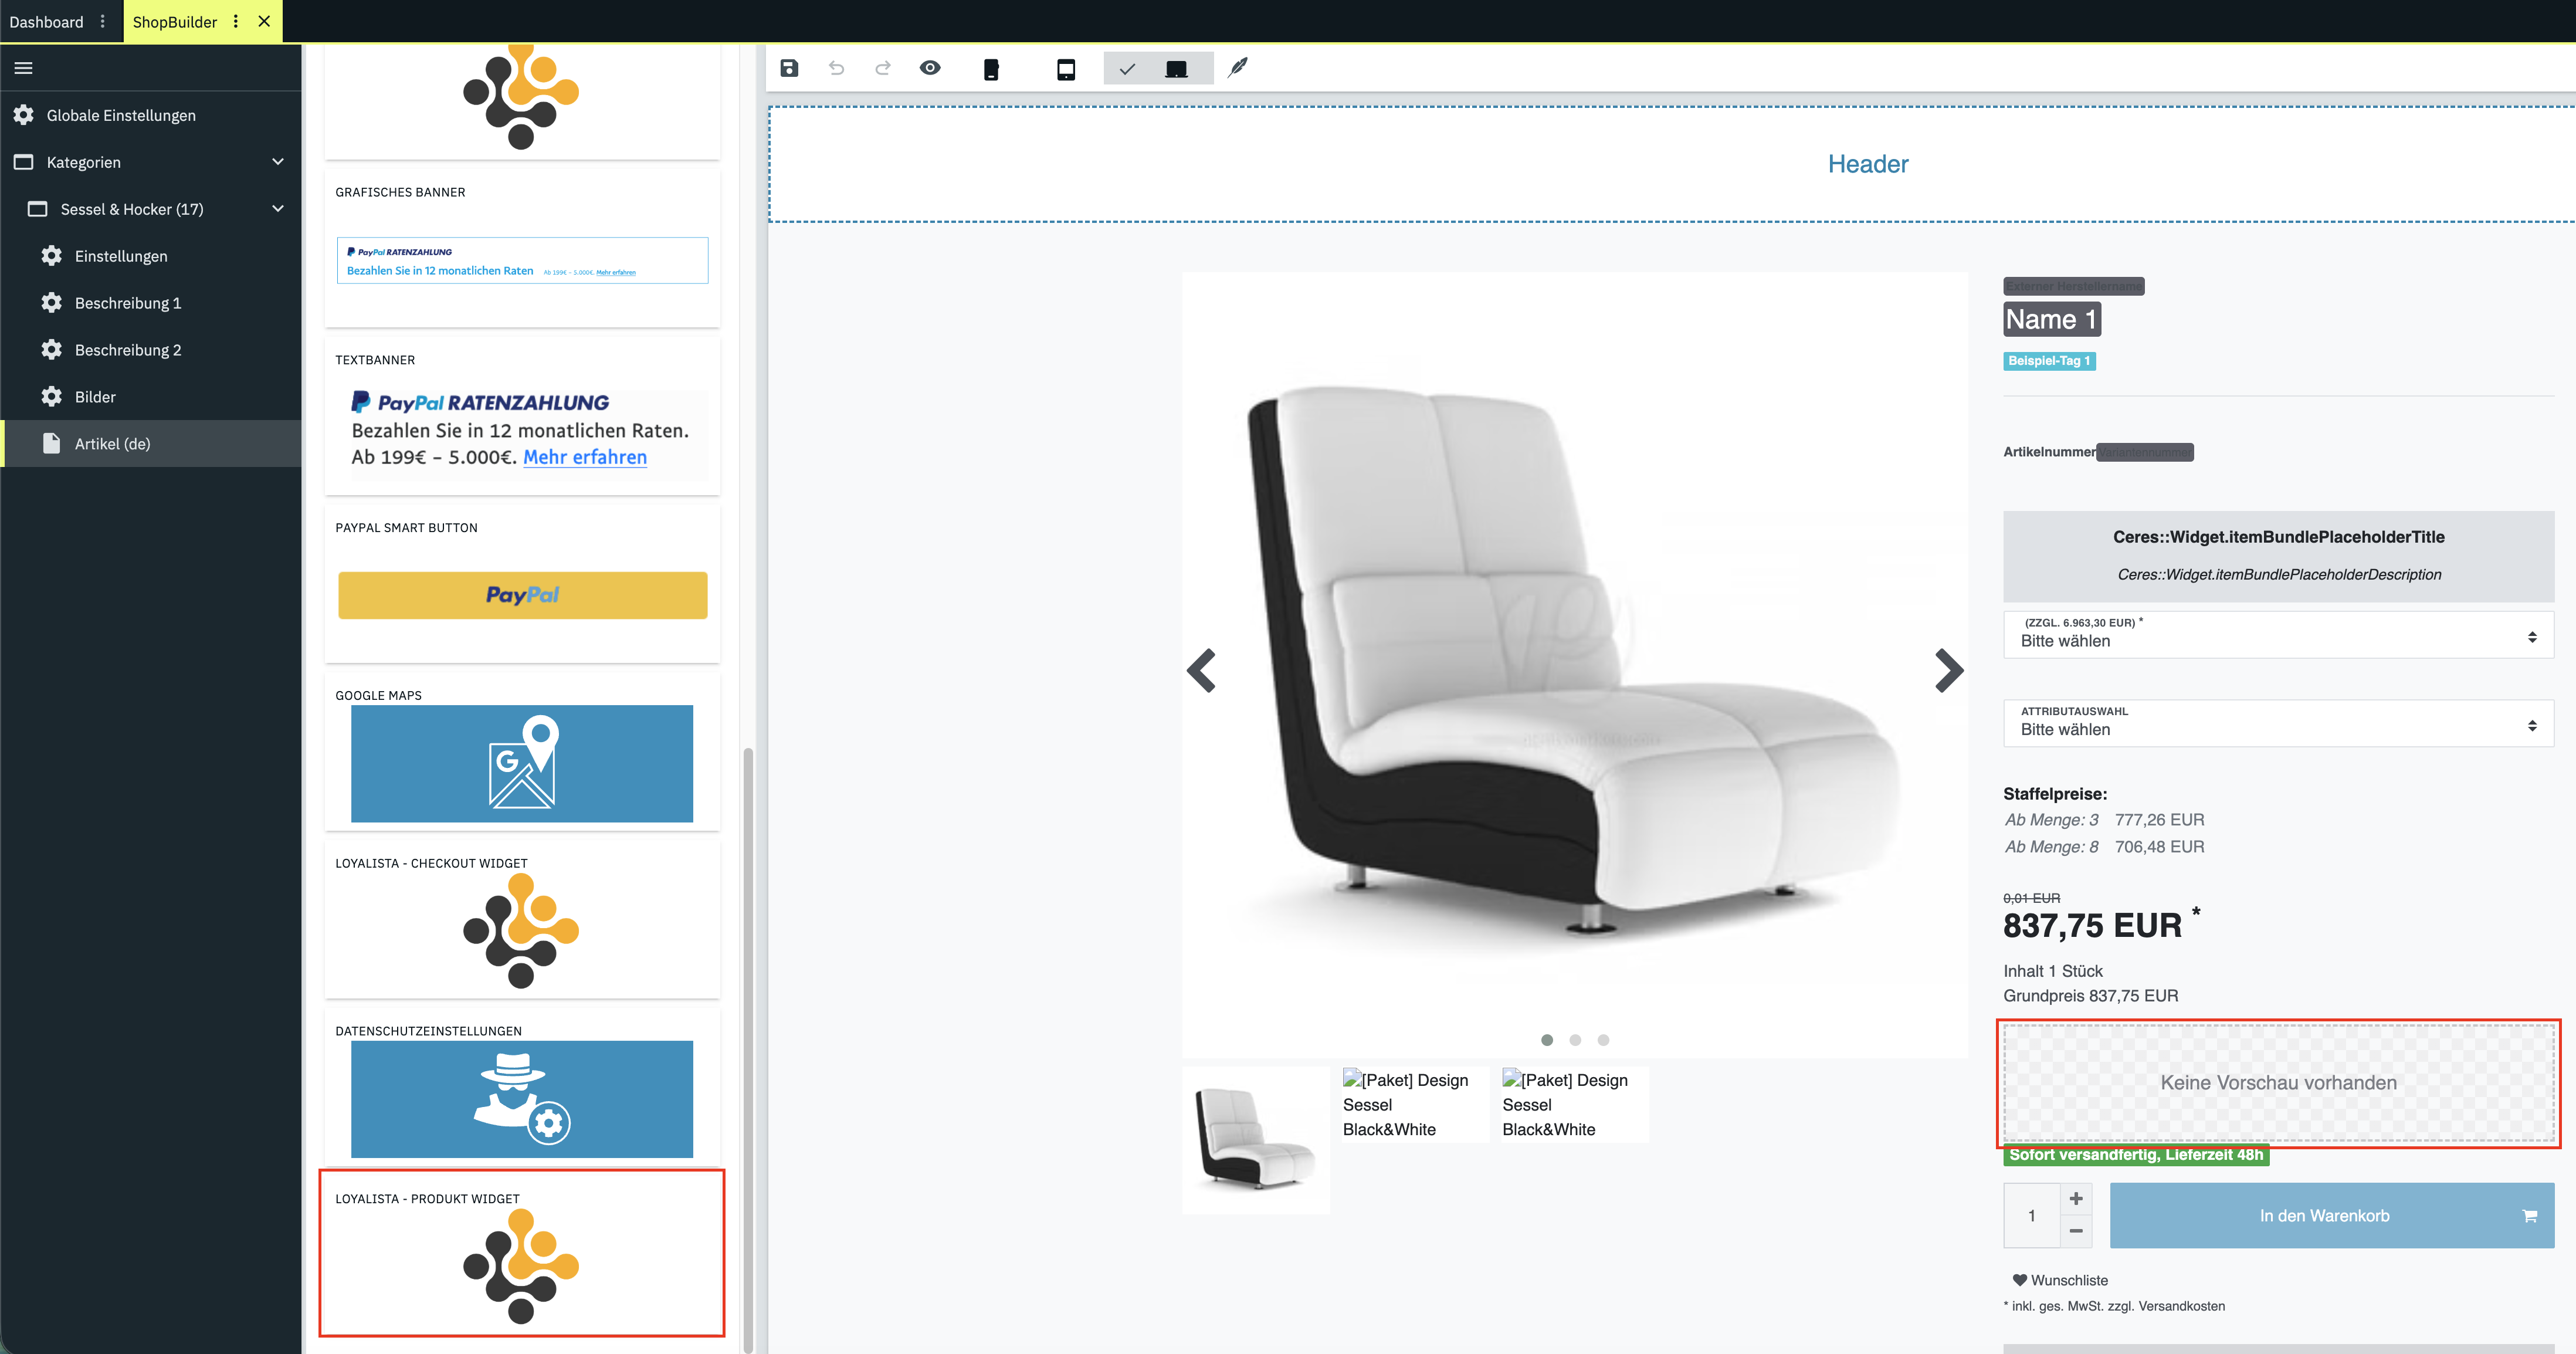
Task: Select the second carousel dot
Action: point(1575,1040)
